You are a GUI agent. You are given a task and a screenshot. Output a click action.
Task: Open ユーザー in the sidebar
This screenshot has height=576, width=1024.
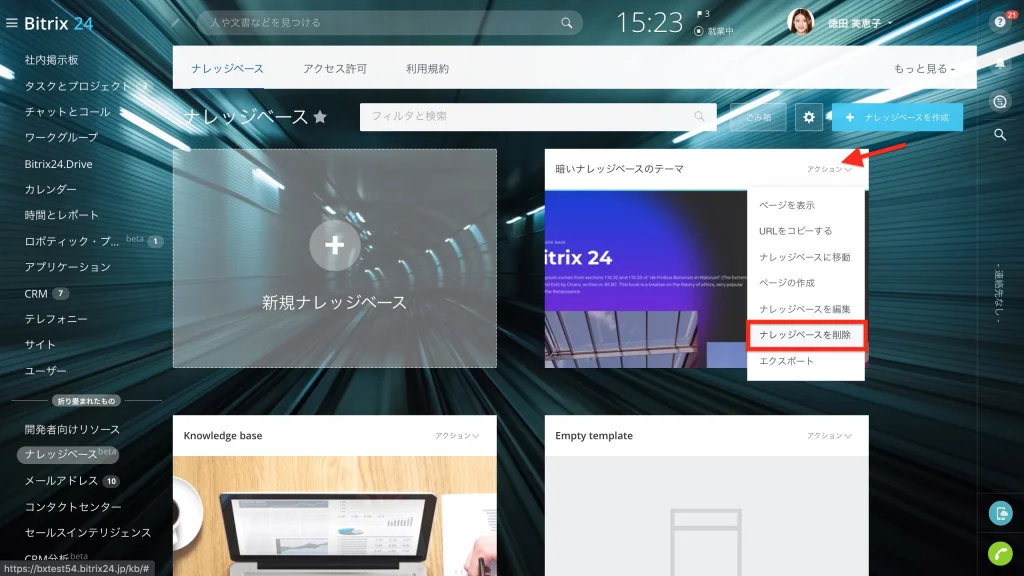point(45,371)
